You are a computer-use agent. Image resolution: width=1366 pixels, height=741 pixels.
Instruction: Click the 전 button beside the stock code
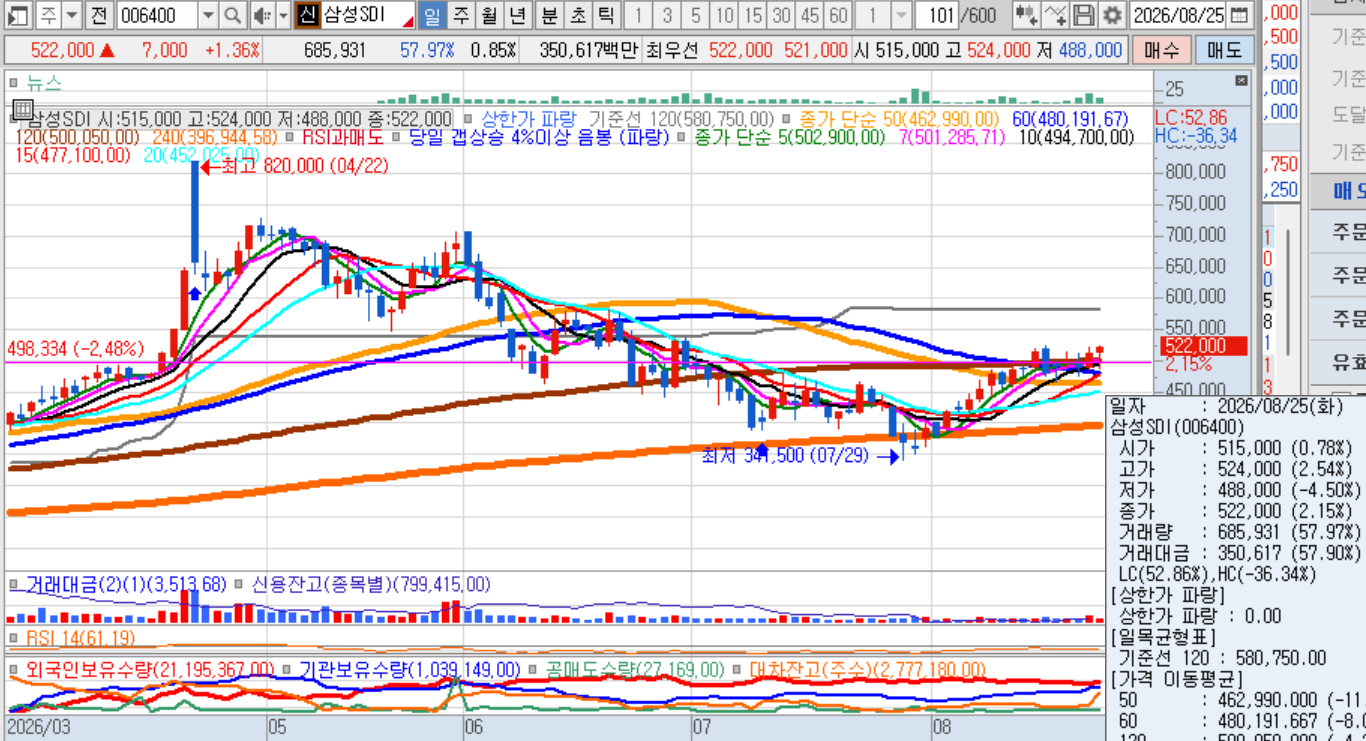pos(98,15)
